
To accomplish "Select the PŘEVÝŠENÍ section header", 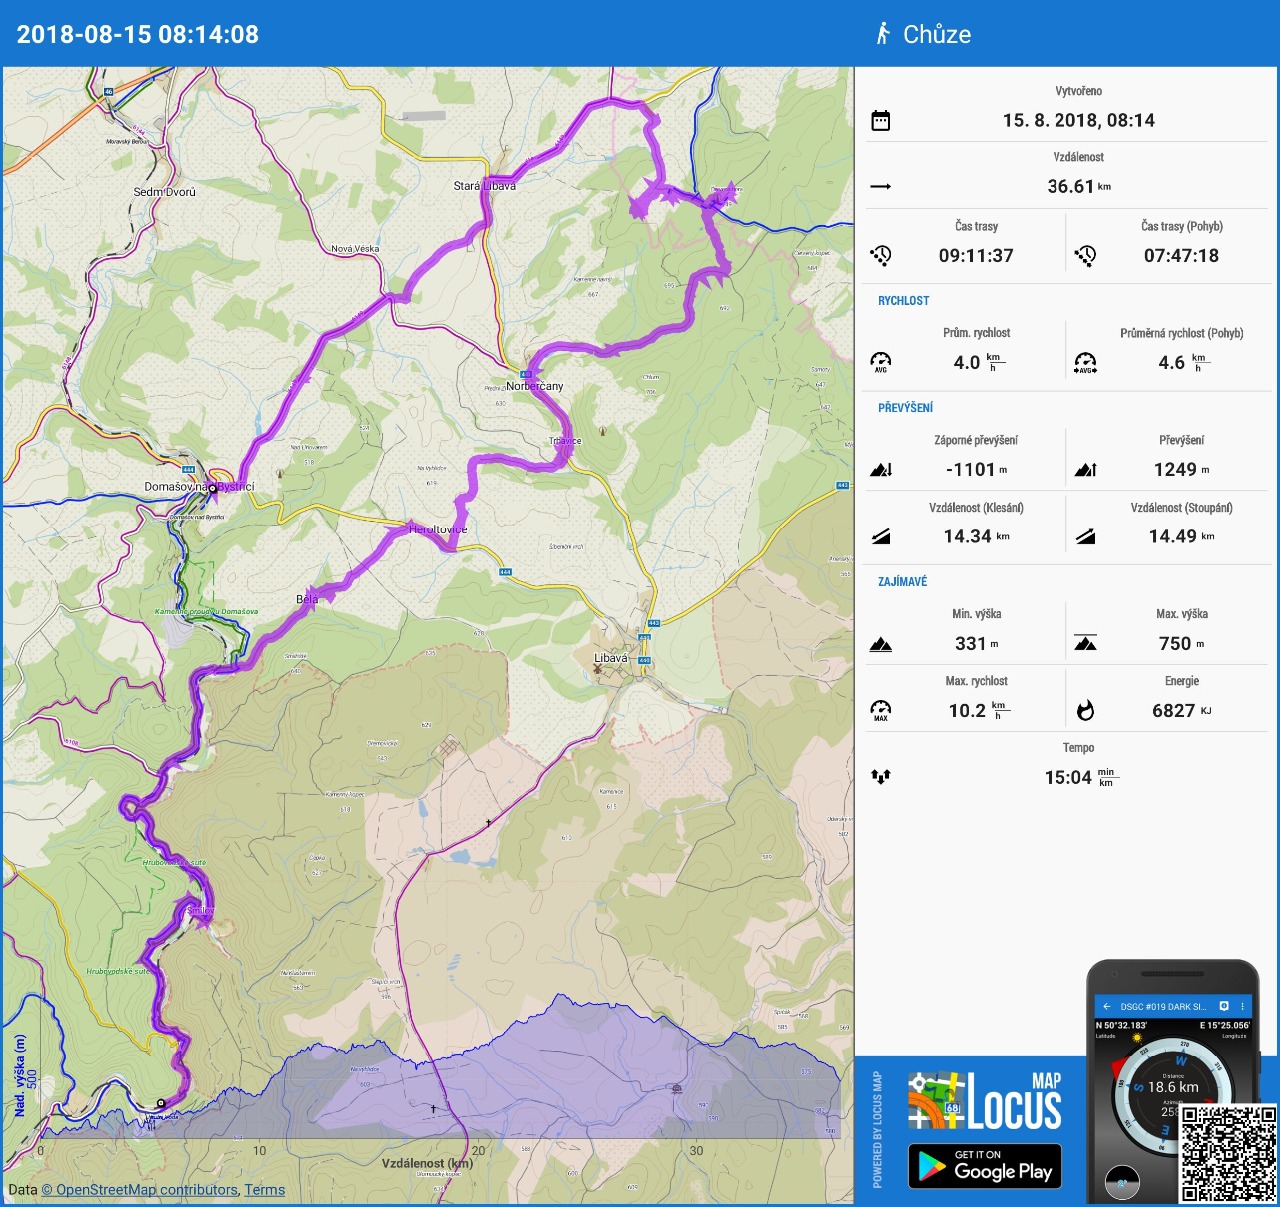I will tap(905, 408).
